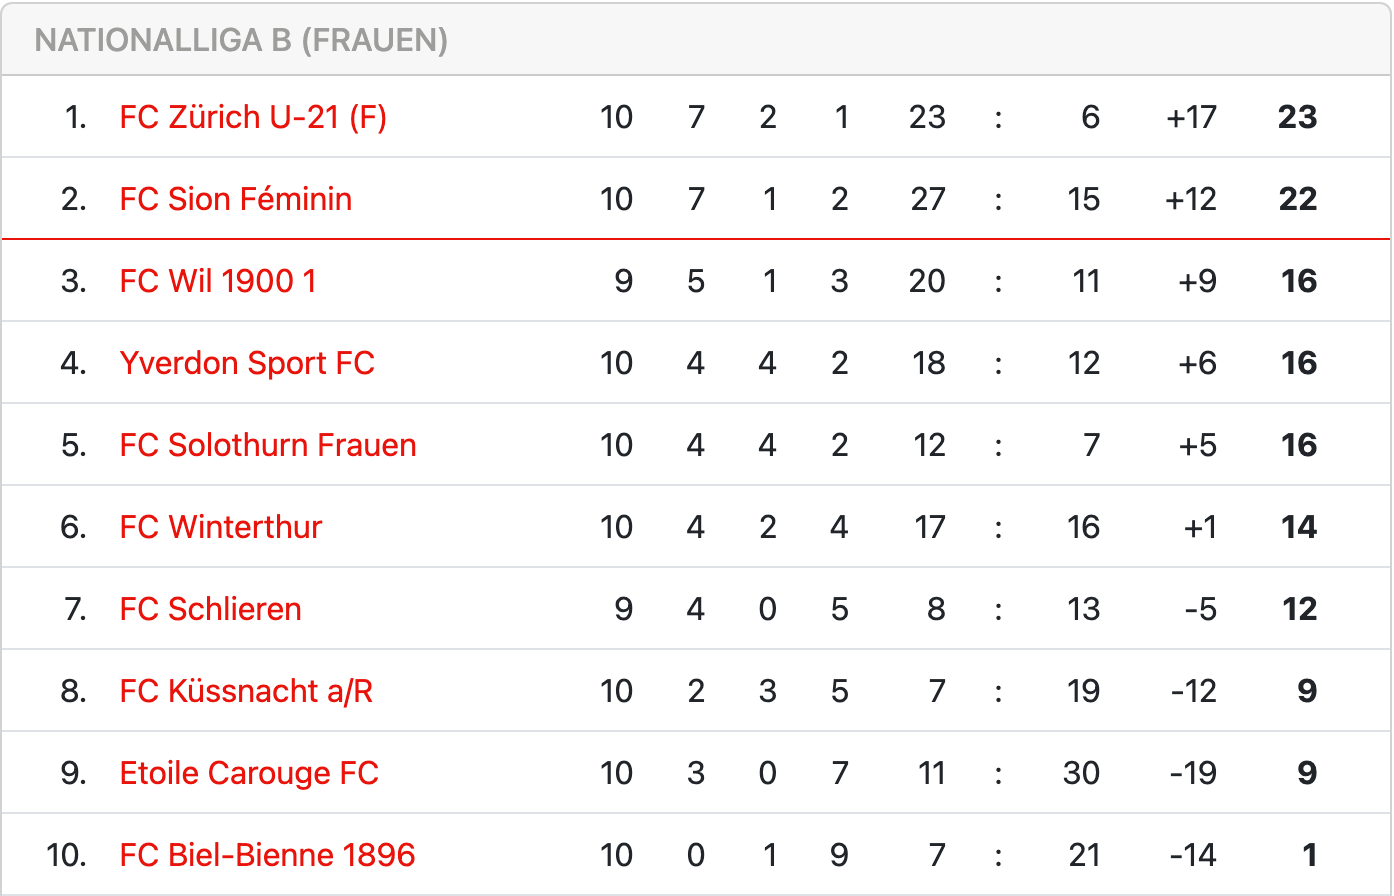Open the FC Solothurn Frauen team page
Screen dimensions: 1394x896
pyautogui.click(x=268, y=445)
